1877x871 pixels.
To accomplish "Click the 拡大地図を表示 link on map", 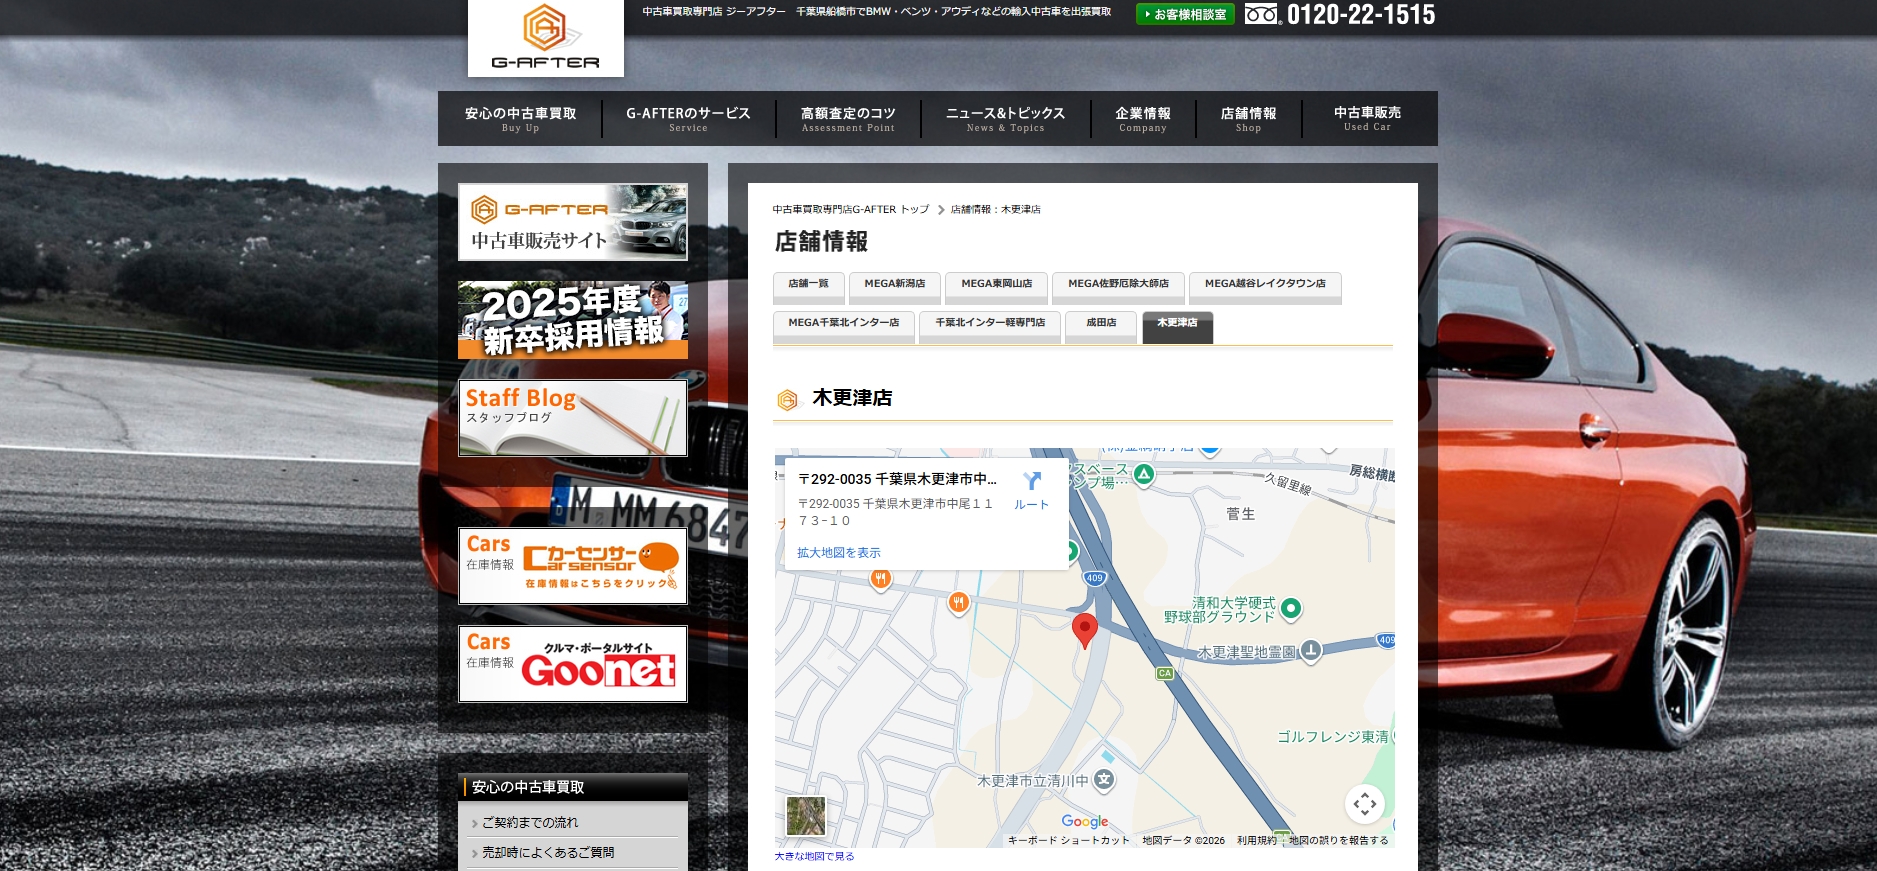I will point(839,553).
